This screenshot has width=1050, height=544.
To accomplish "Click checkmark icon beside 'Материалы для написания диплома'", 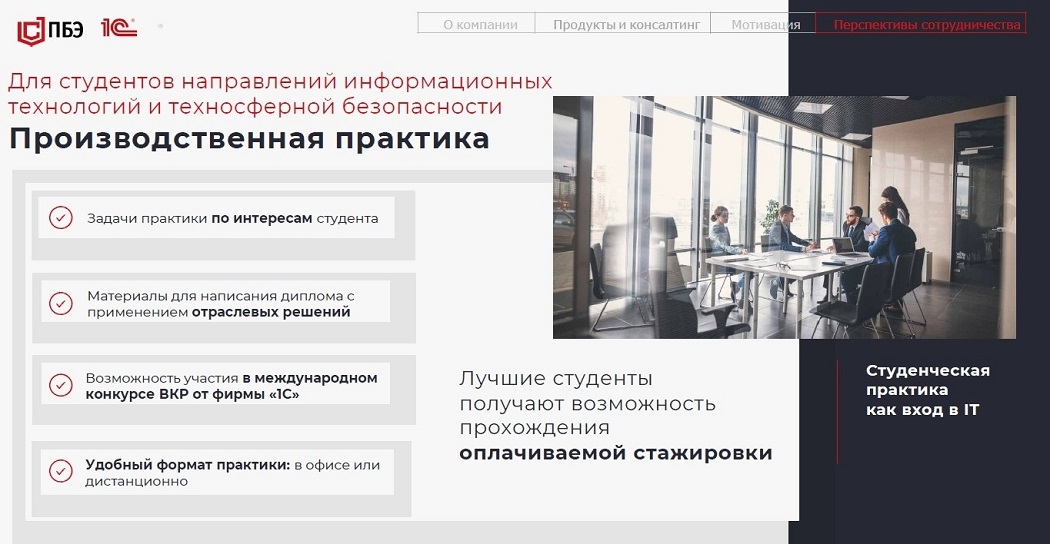I will pyautogui.click(x=61, y=303).
